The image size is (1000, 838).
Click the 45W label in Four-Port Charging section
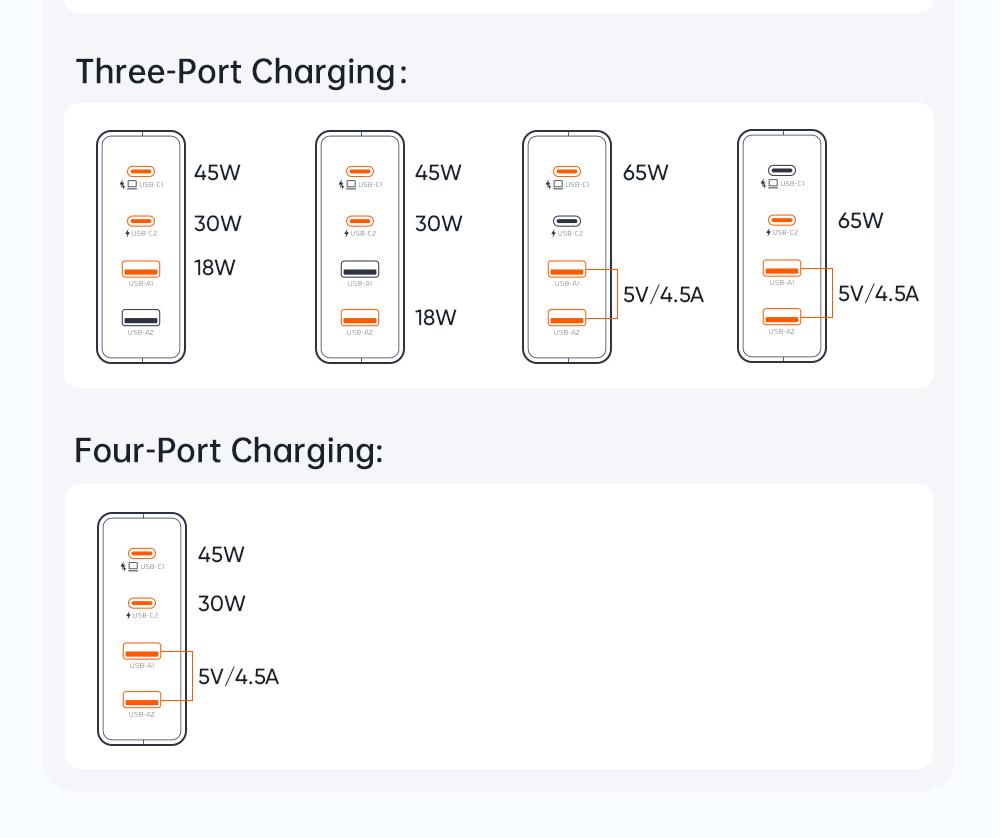pyautogui.click(x=221, y=555)
